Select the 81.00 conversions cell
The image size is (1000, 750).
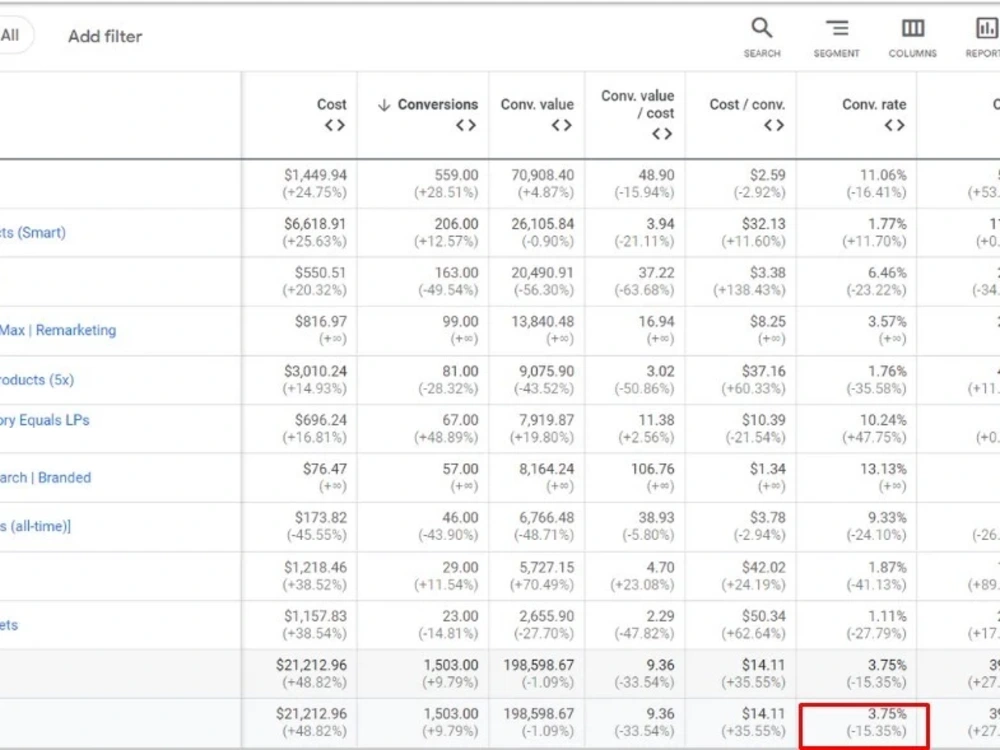[x=423, y=380]
